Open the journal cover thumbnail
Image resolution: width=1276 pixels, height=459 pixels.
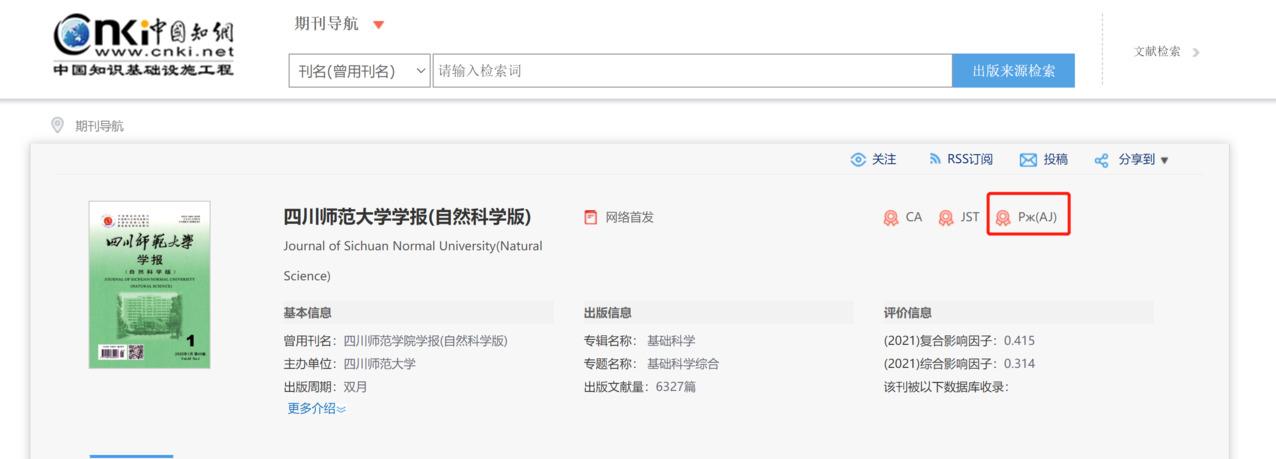pyautogui.click(x=150, y=285)
